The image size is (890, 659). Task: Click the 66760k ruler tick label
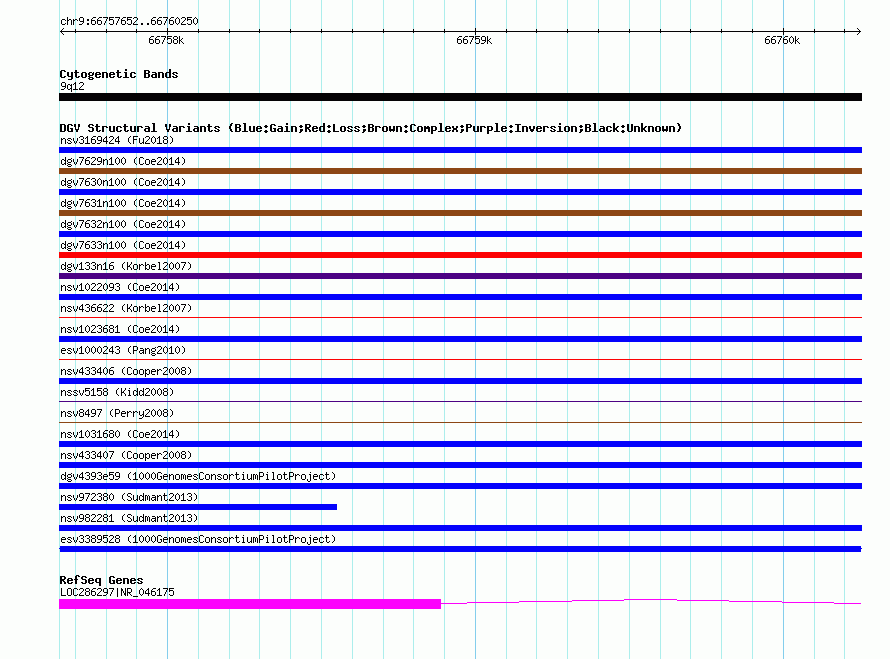click(x=782, y=40)
